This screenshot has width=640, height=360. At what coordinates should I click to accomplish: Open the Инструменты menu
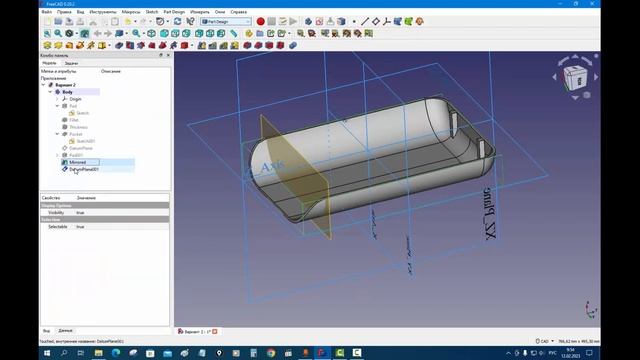103,12
